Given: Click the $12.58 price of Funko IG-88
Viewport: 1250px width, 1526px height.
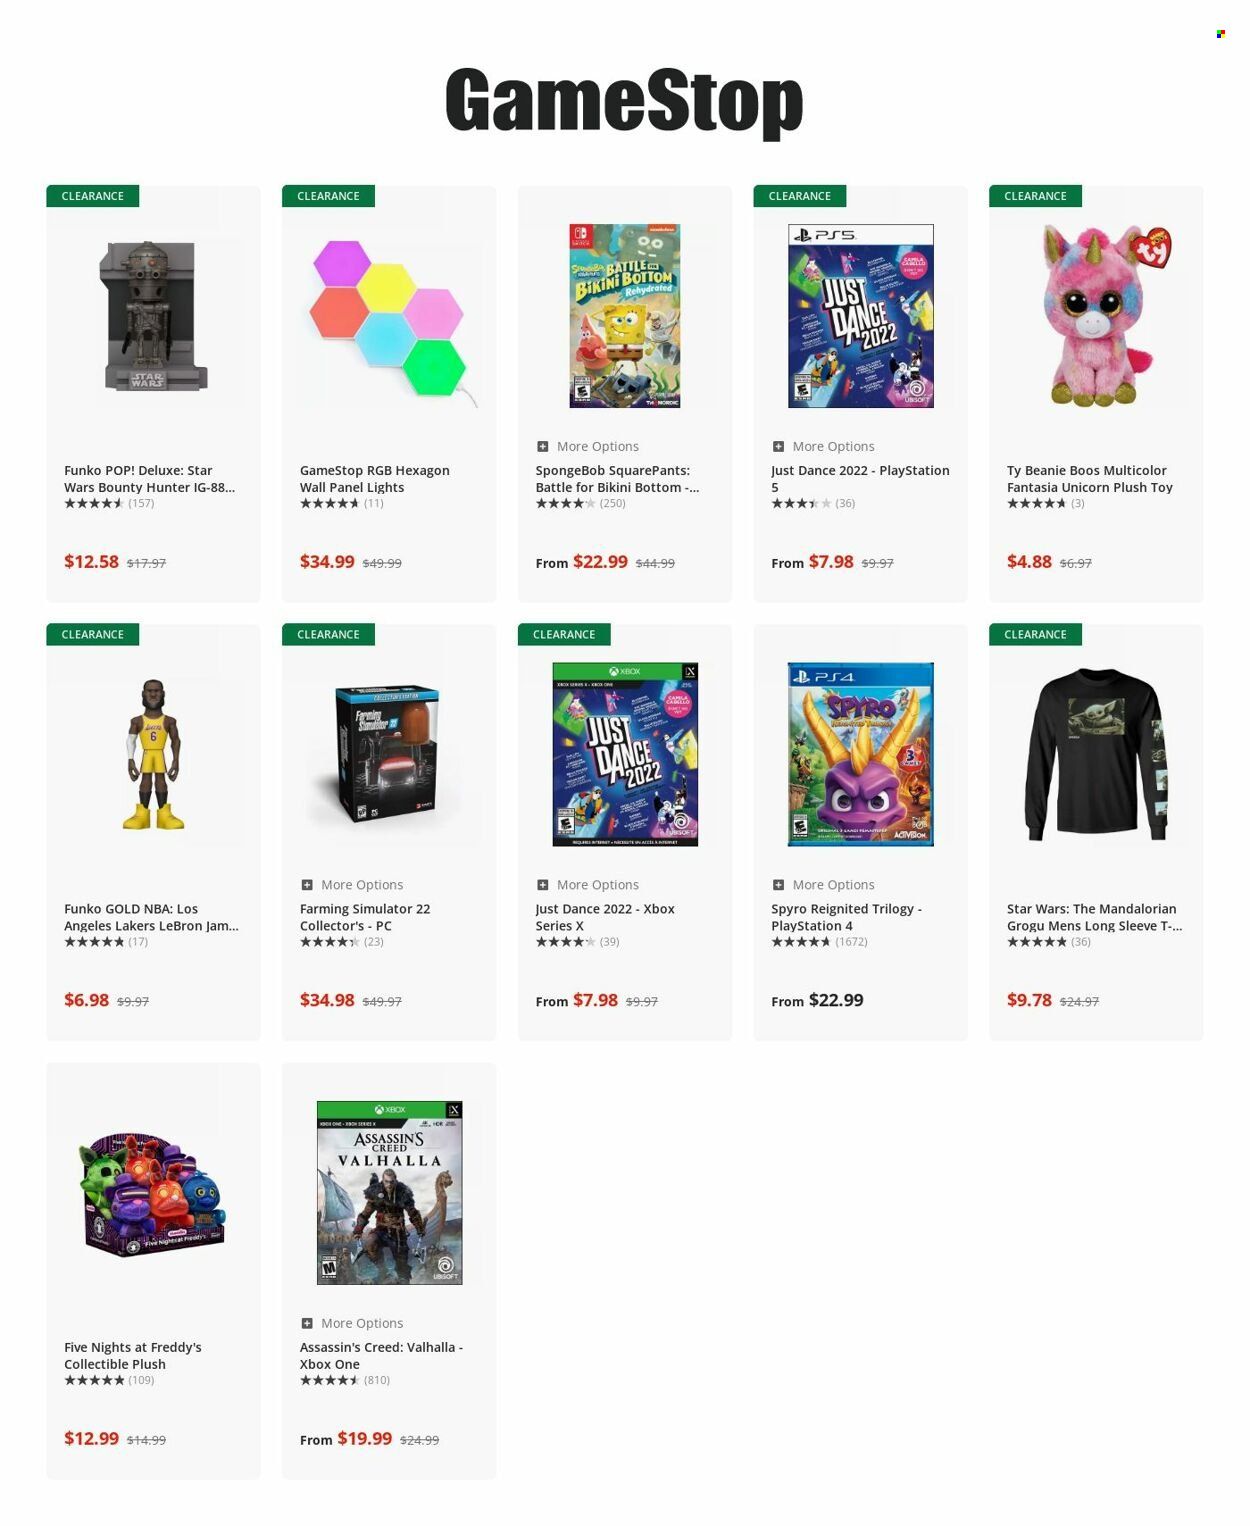Looking at the screenshot, I should point(91,562).
